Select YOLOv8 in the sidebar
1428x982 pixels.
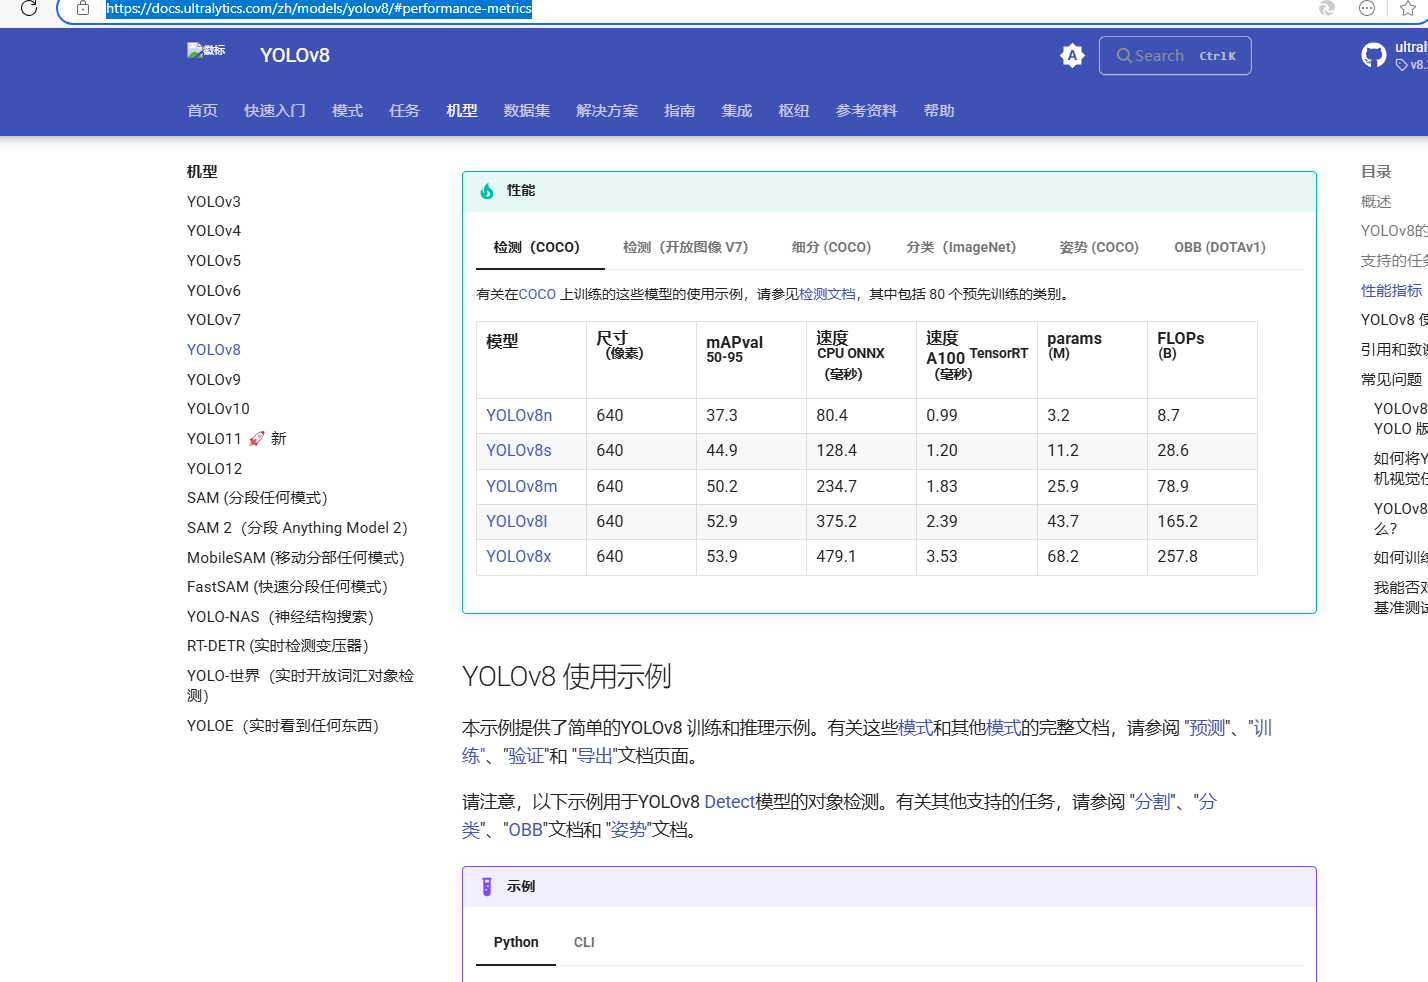pyautogui.click(x=214, y=350)
